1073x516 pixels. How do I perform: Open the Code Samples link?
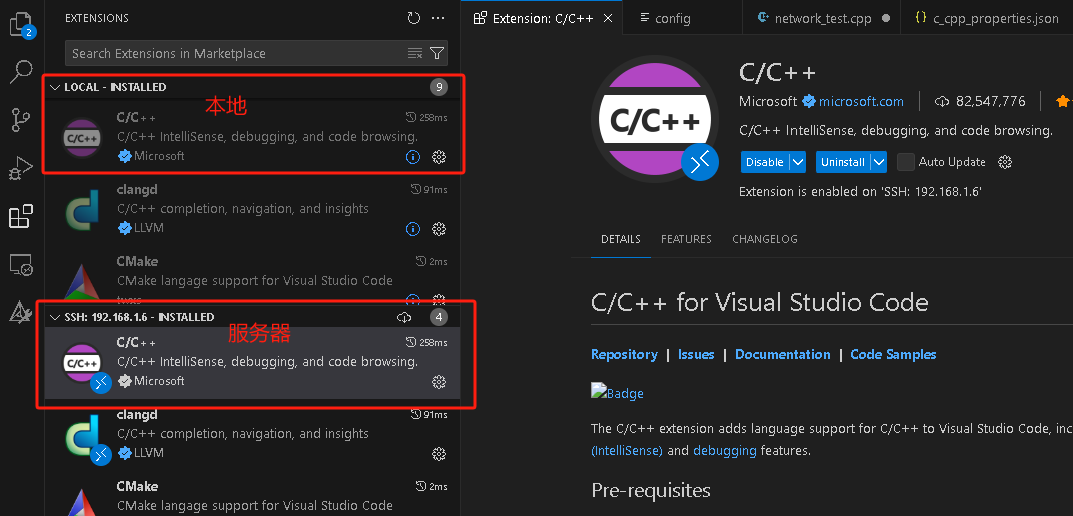pos(893,354)
